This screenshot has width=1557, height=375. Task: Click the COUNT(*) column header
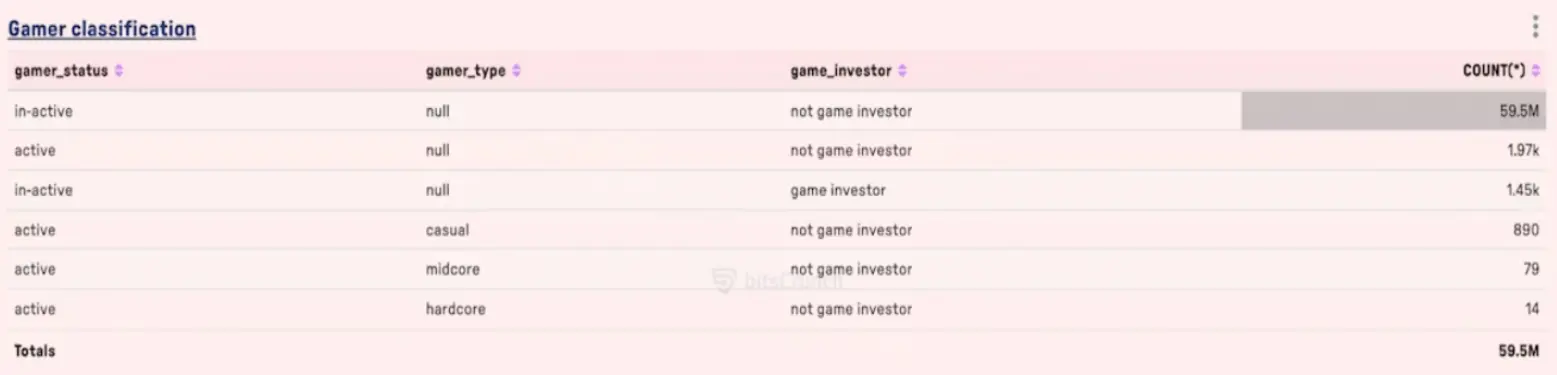coord(1494,71)
